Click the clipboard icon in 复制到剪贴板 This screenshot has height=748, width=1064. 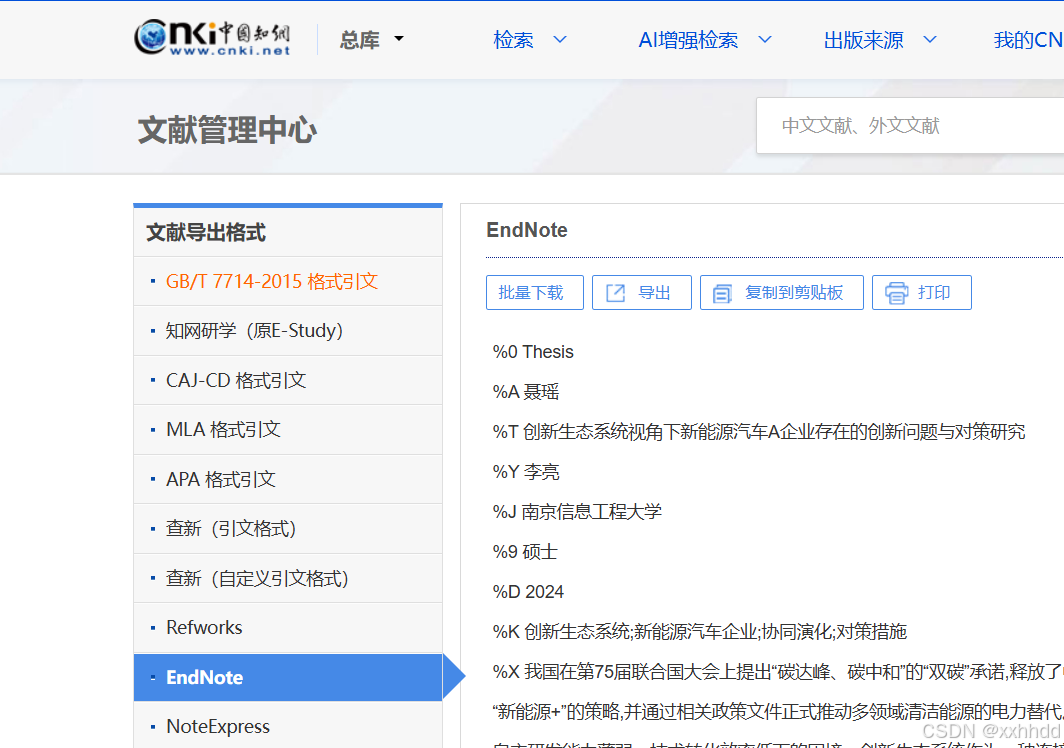point(722,294)
